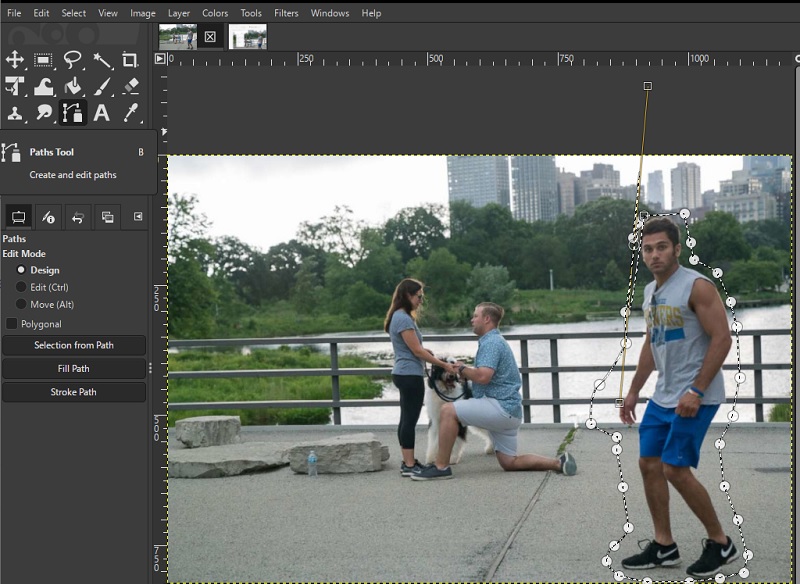Select the Color Picker tool
The height and width of the screenshot is (584, 800).
point(131,113)
